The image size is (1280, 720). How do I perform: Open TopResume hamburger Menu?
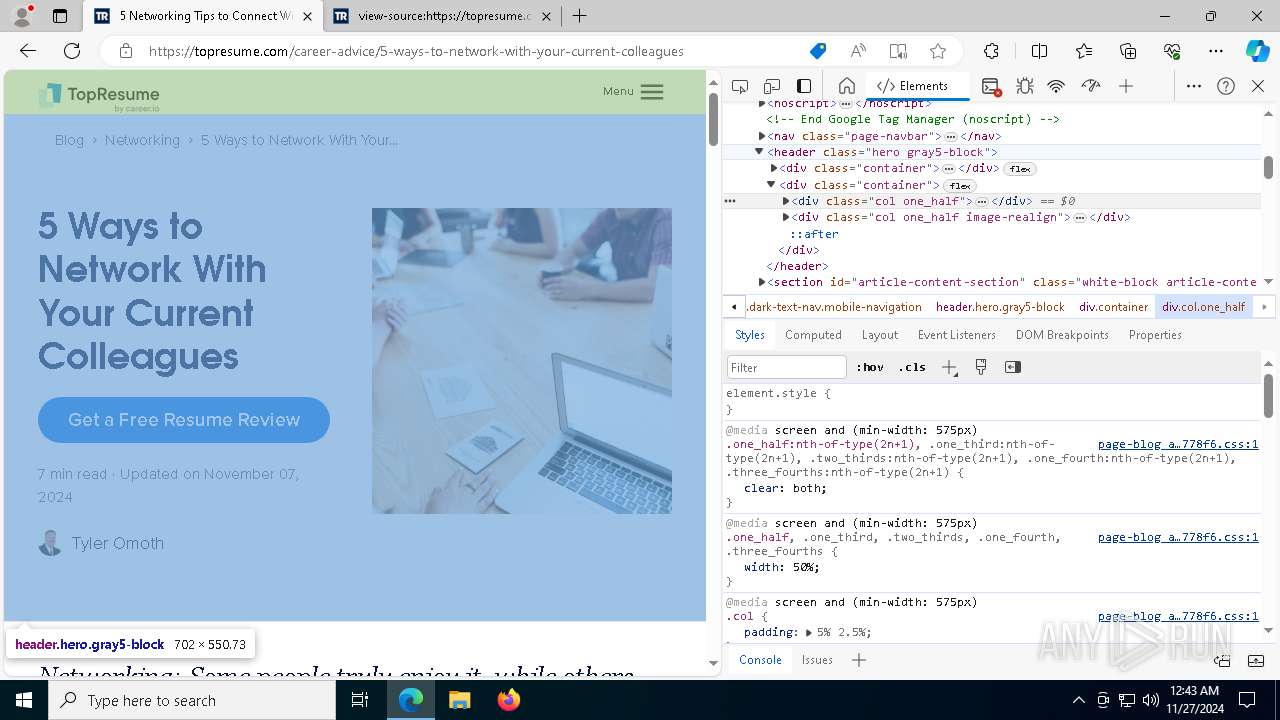(x=633, y=92)
